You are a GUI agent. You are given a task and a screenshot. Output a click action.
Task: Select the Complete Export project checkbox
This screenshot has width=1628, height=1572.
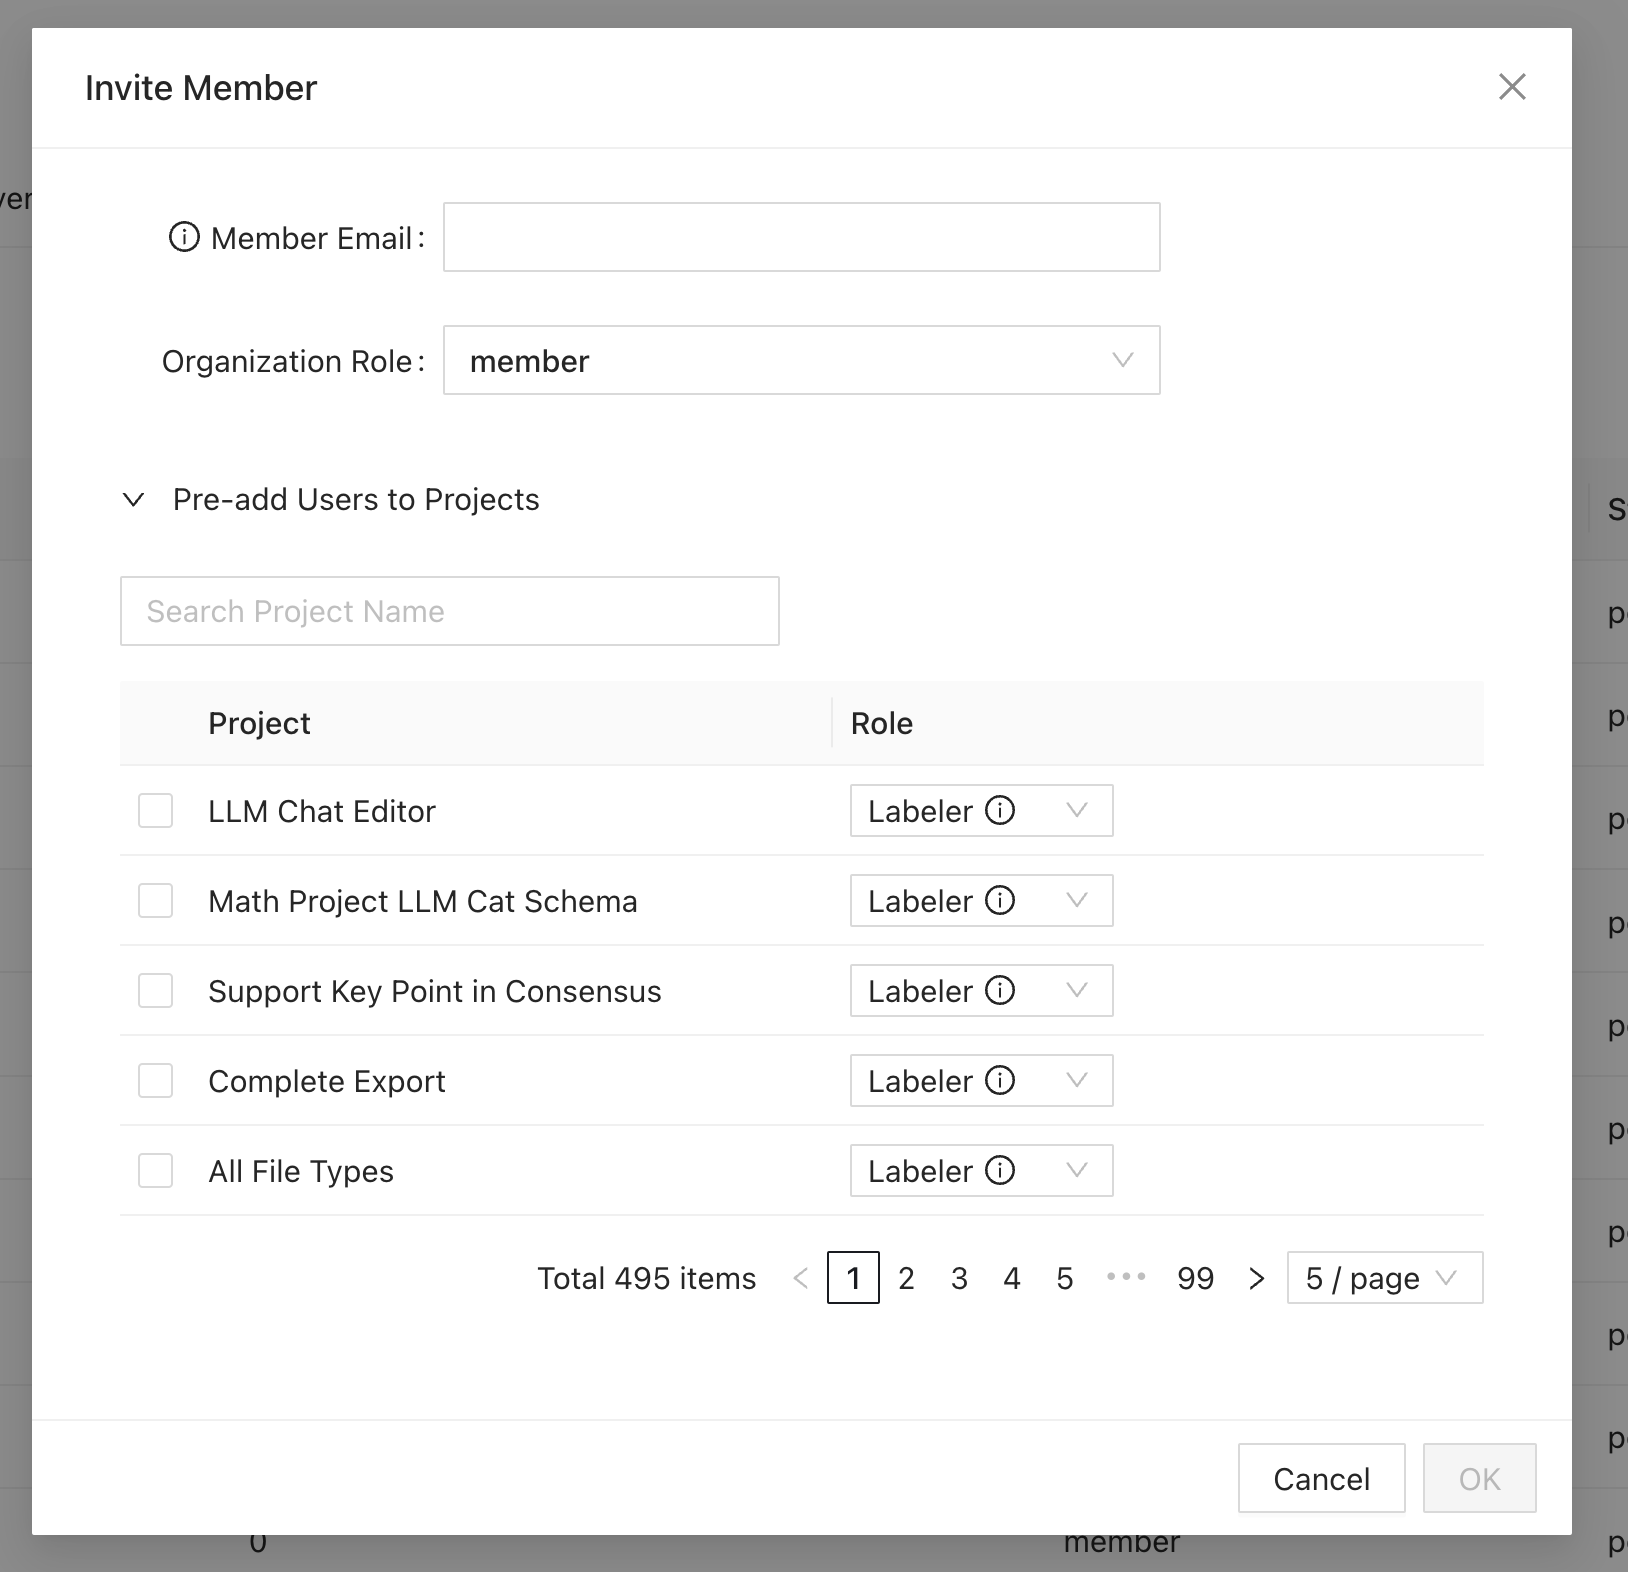point(155,1081)
